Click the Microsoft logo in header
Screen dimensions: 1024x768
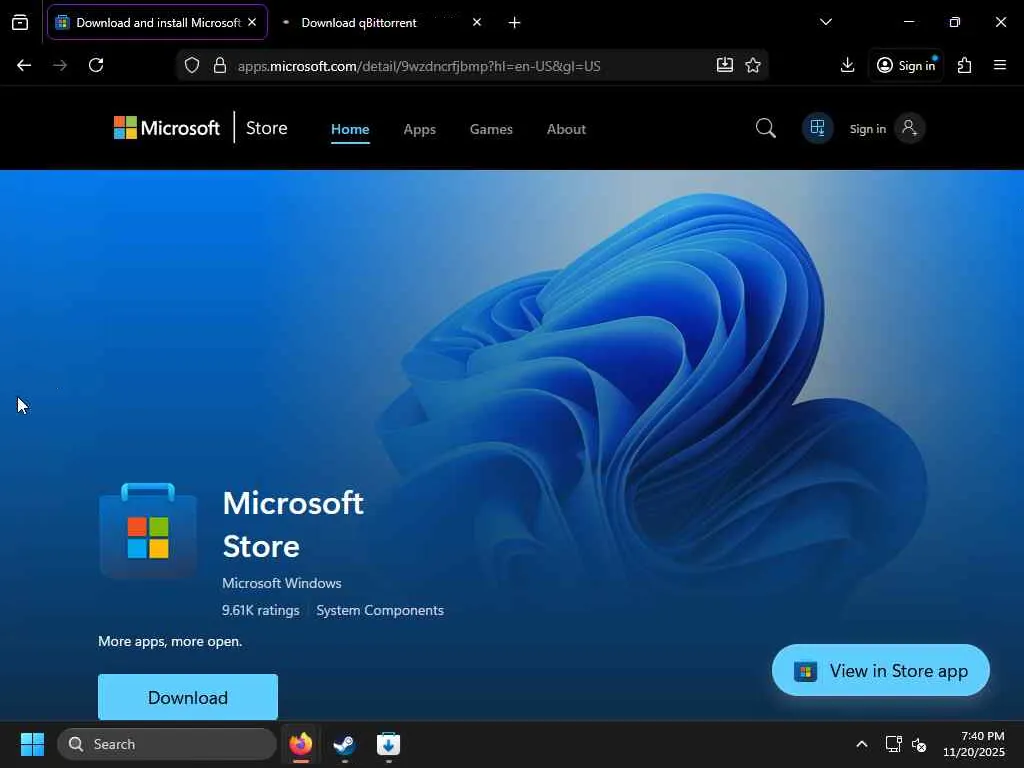pos(167,128)
